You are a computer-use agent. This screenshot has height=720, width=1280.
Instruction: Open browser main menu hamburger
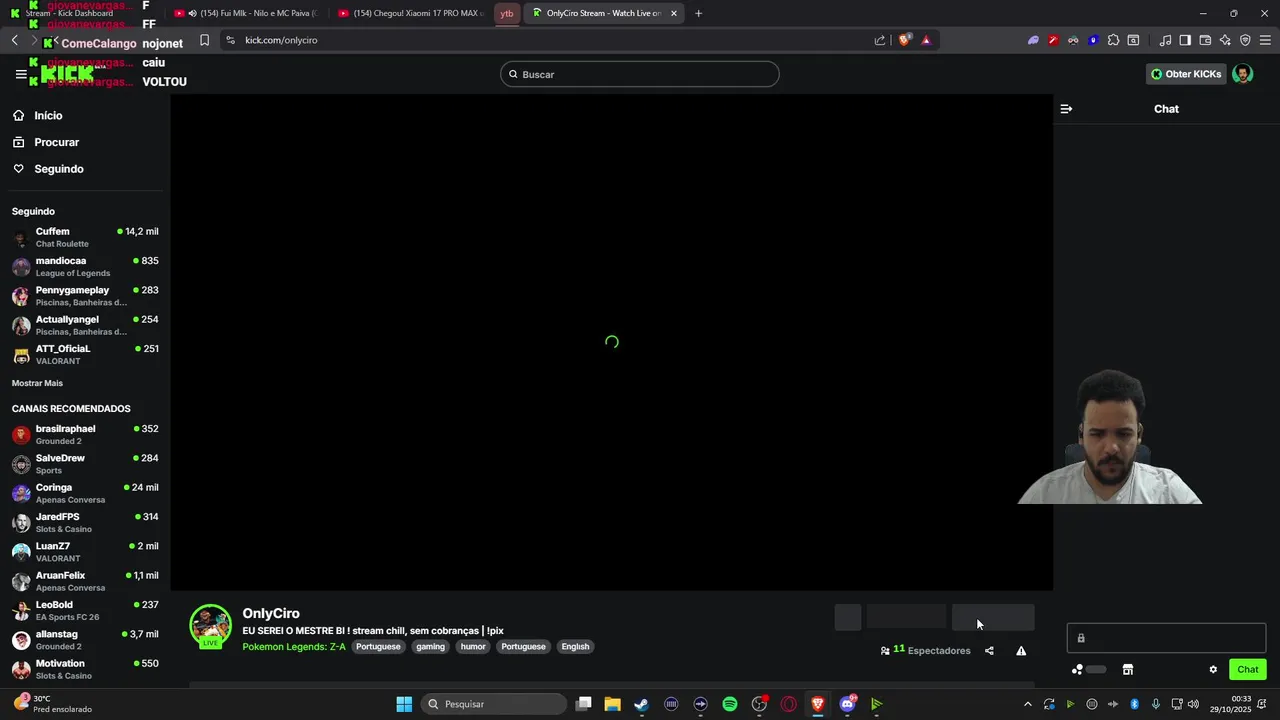(x=1265, y=40)
